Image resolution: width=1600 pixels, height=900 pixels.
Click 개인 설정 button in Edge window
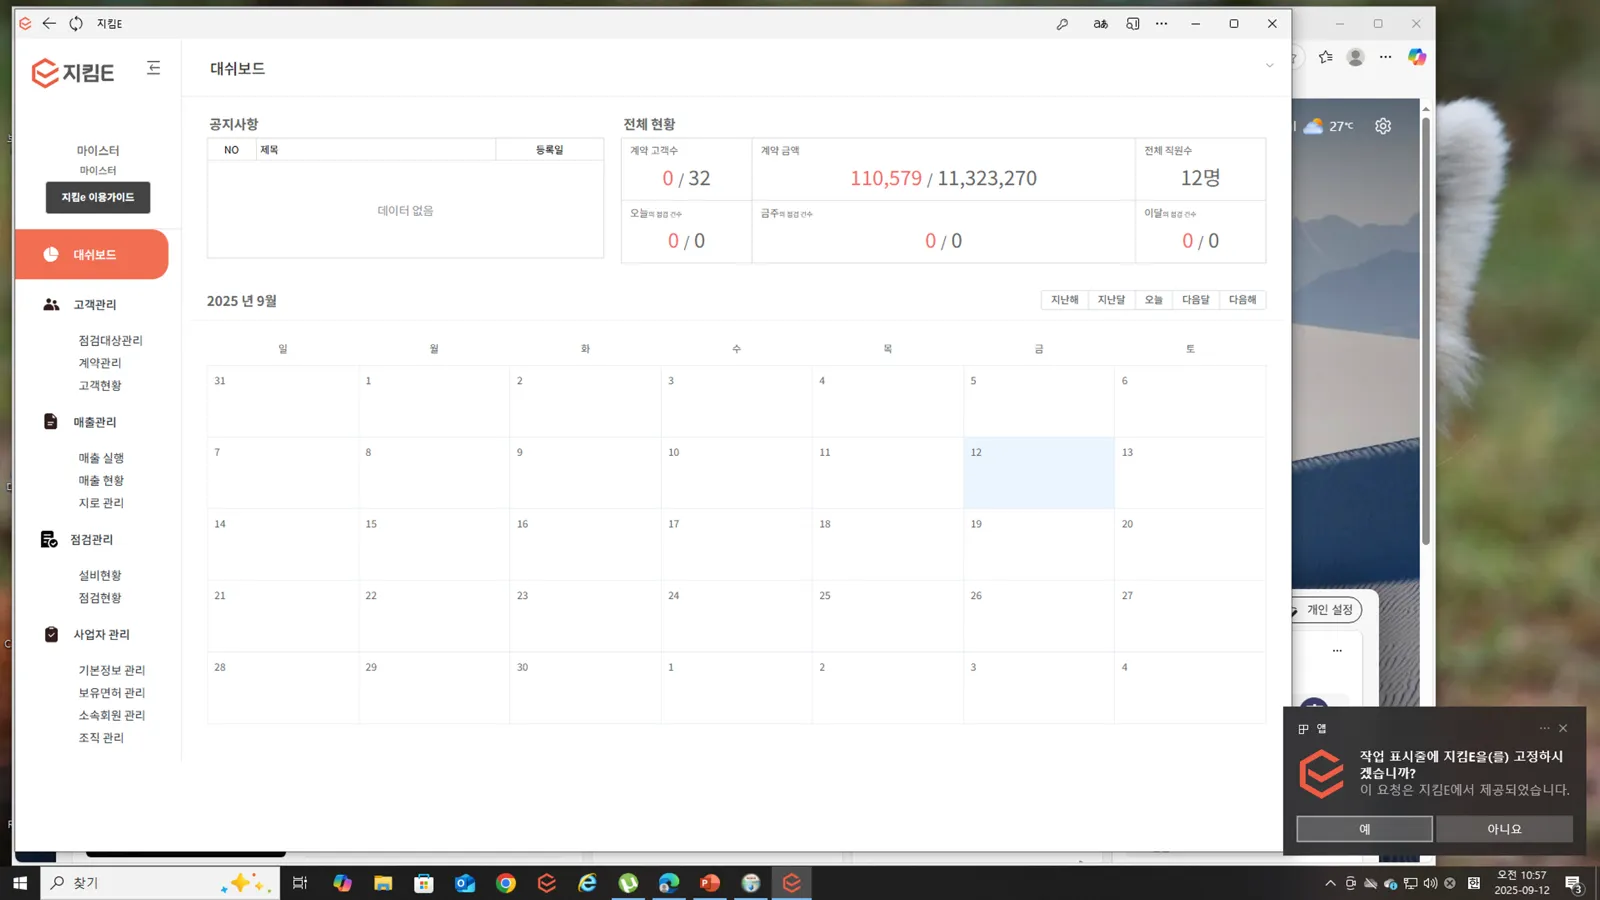pos(1326,610)
